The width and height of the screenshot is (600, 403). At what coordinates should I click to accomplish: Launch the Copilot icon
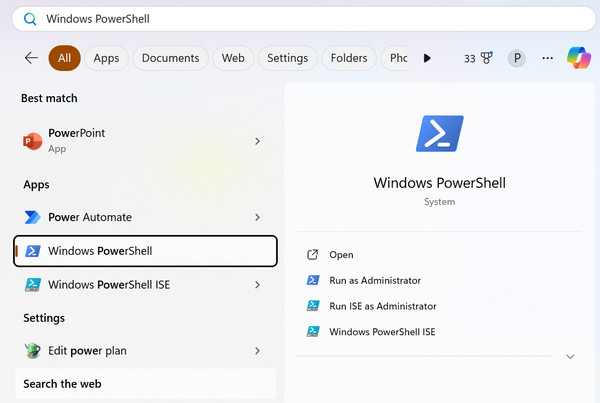coord(579,58)
